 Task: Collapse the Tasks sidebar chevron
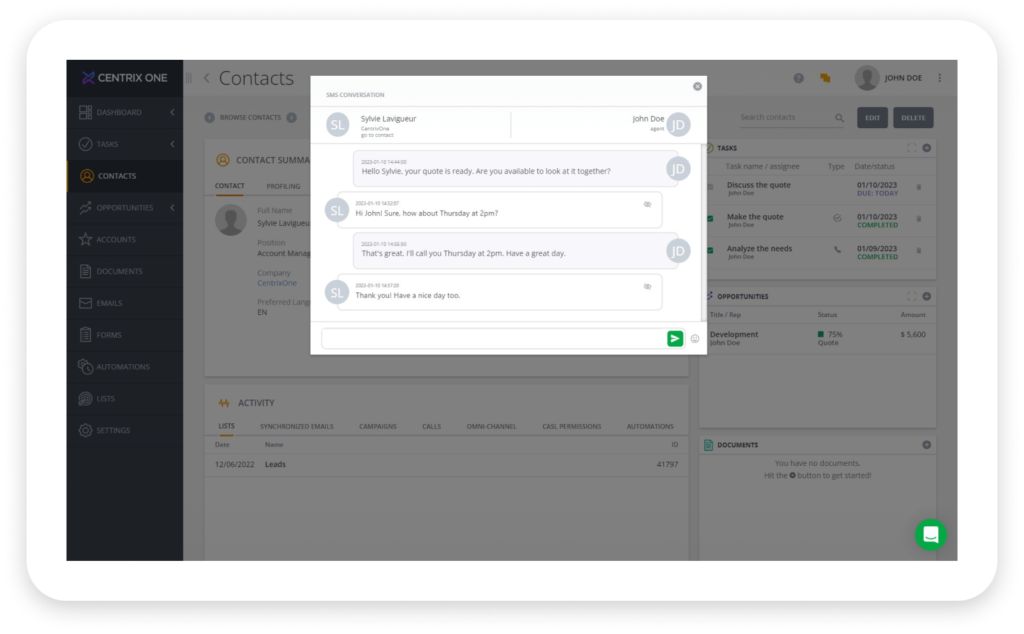pyautogui.click(x=173, y=144)
